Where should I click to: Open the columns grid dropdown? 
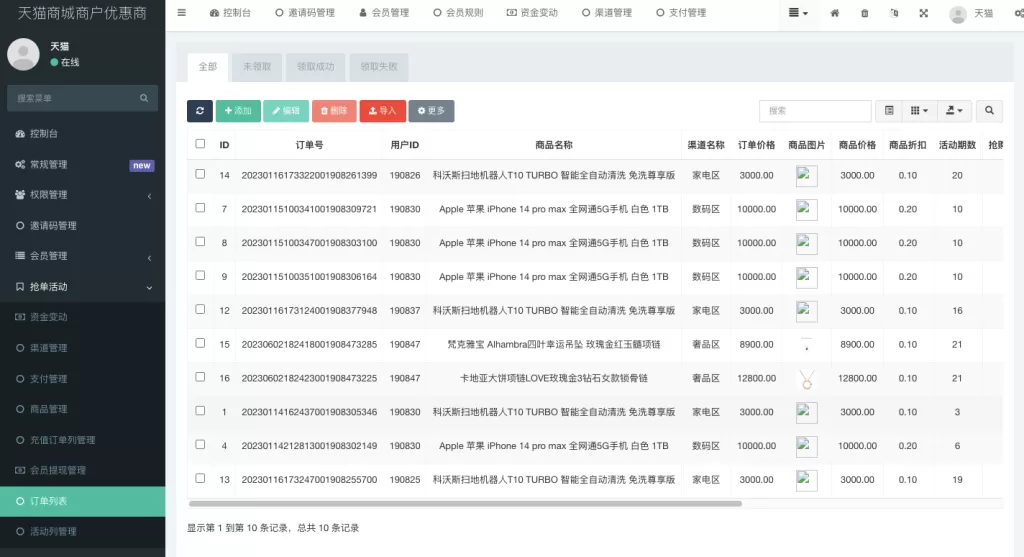(x=919, y=111)
